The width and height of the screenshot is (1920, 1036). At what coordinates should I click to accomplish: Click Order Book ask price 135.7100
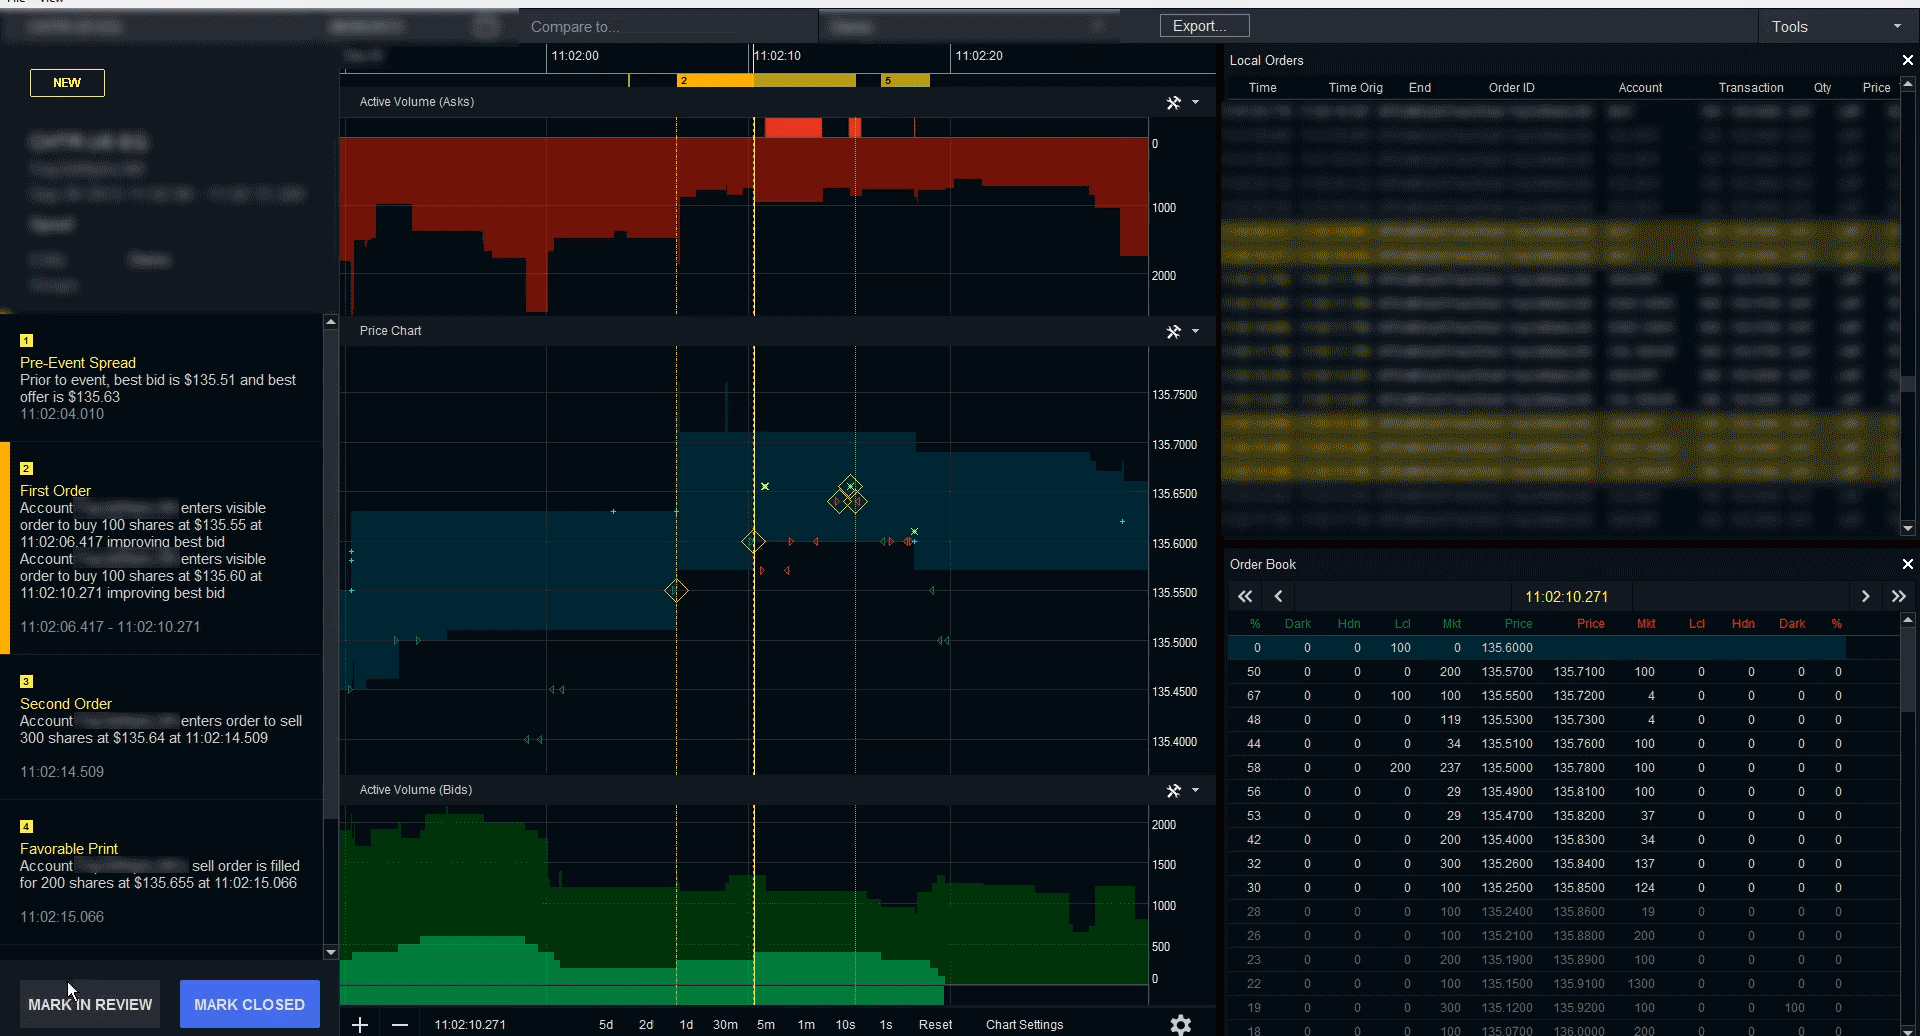[x=1579, y=672]
